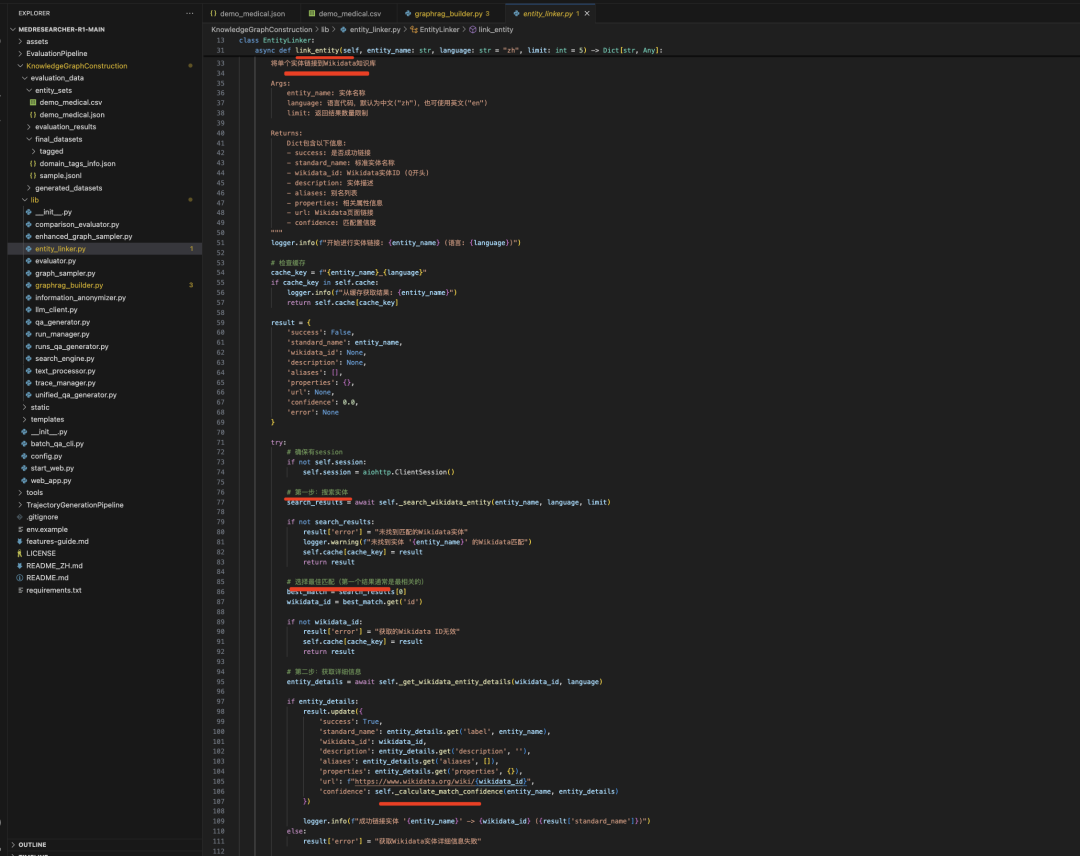The image size is (1080, 856).
Task: Open llm_client.py file
Action: click(56, 309)
